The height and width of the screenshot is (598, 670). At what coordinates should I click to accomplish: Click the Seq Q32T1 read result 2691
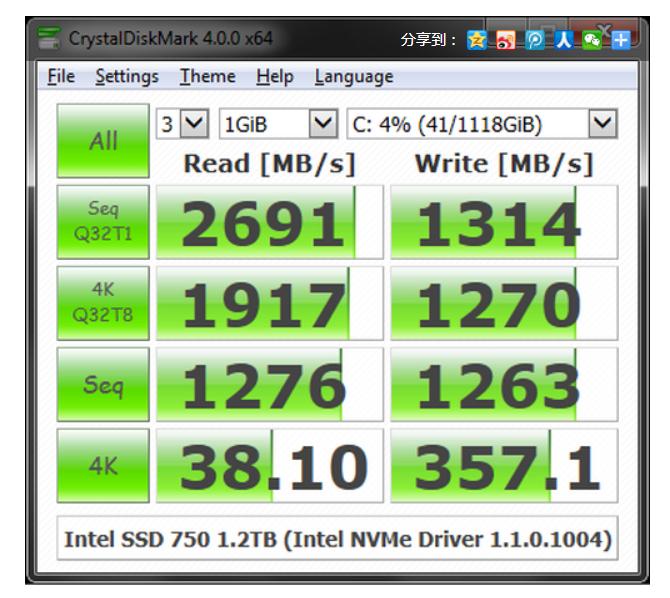tap(270, 222)
